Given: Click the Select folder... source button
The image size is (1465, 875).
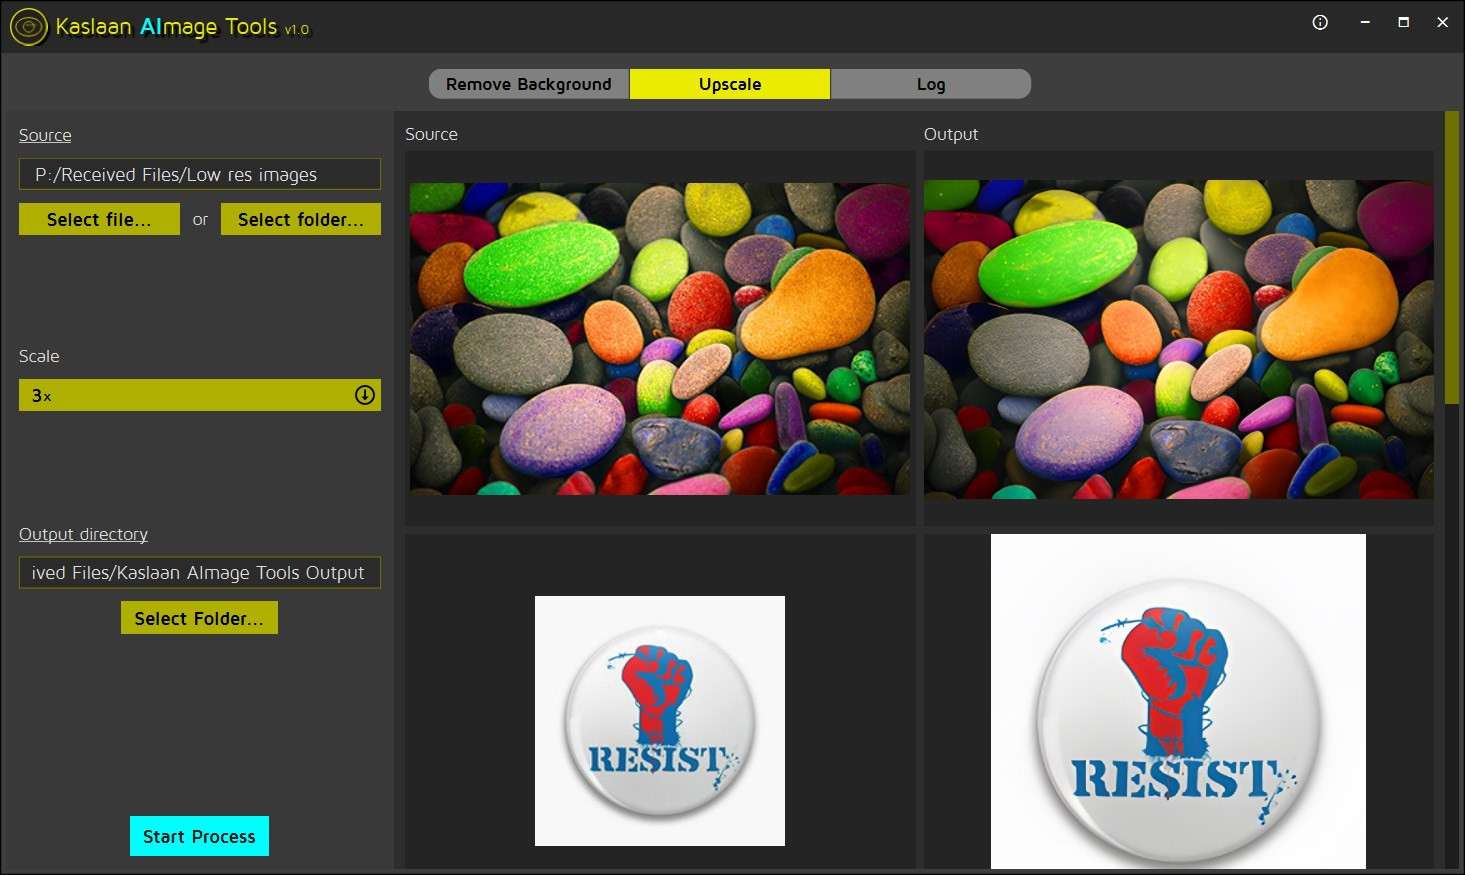Looking at the screenshot, I should [301, 219].
